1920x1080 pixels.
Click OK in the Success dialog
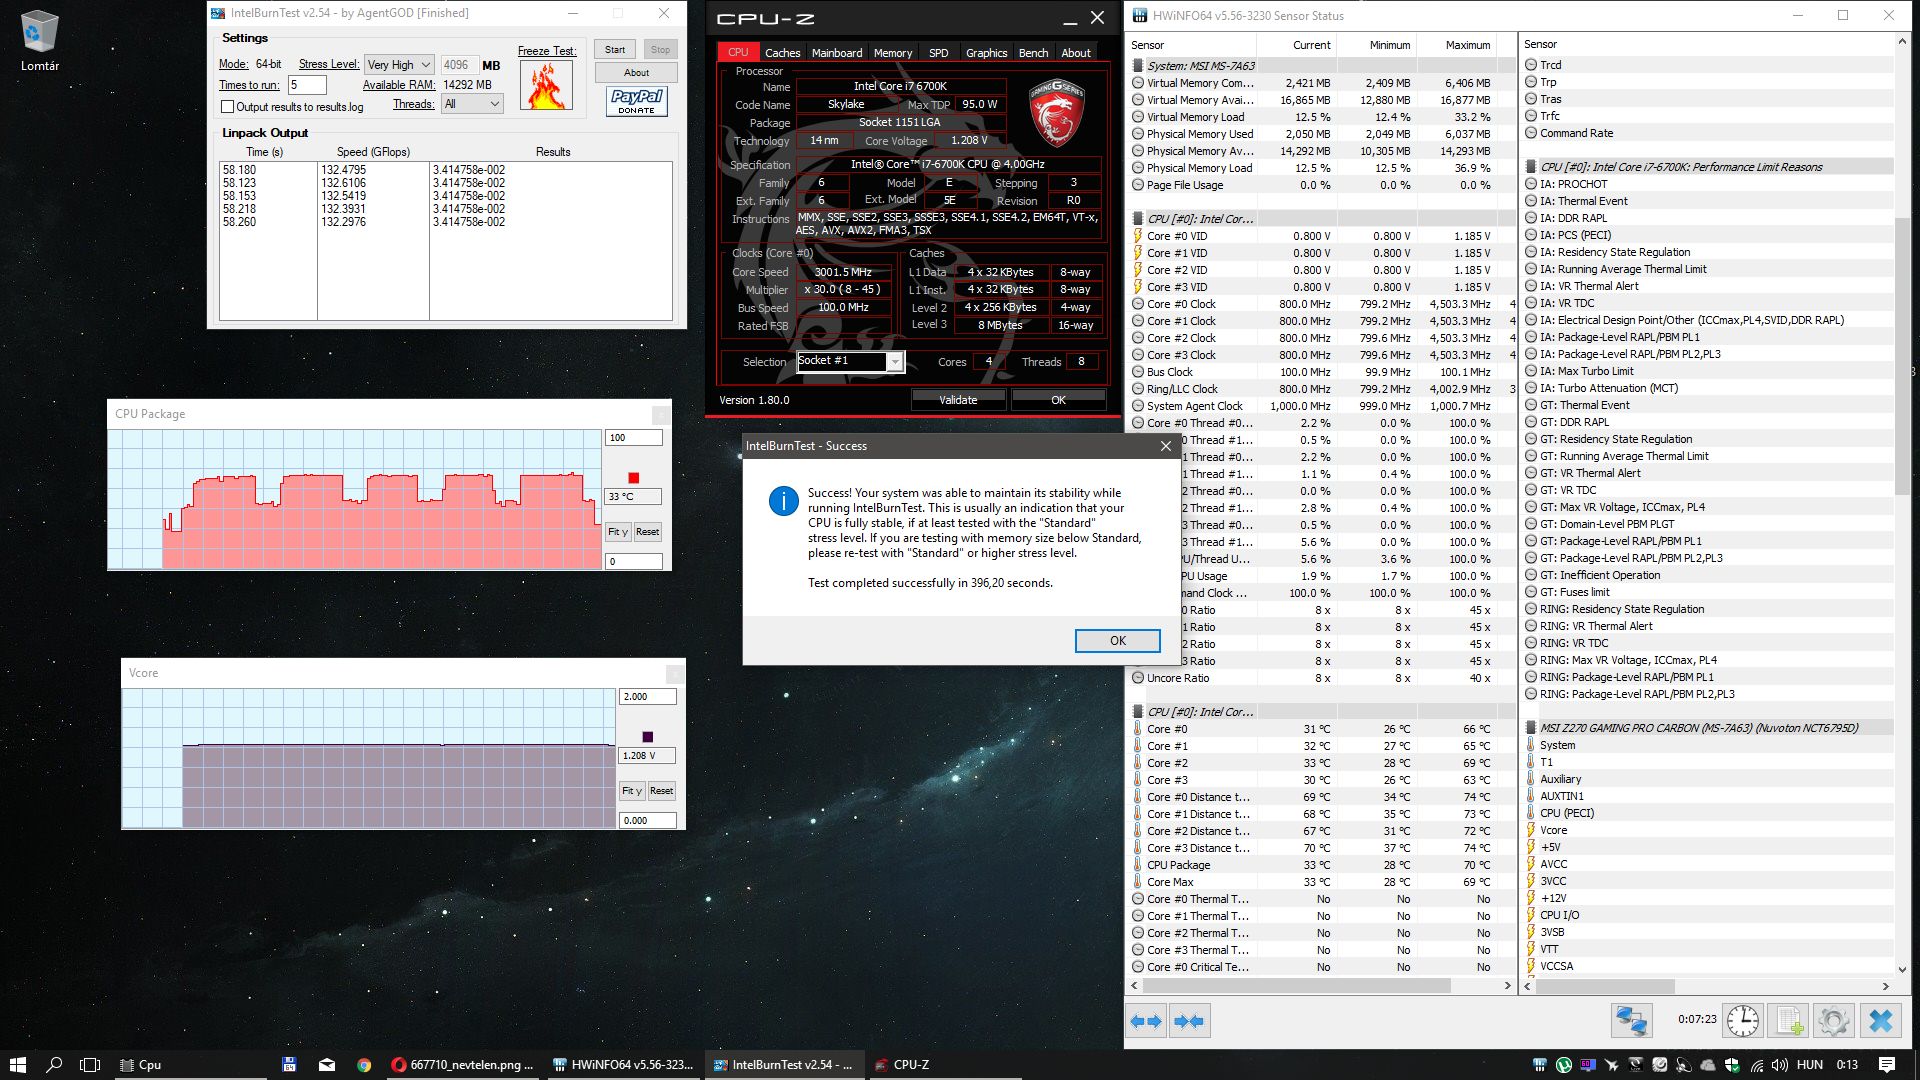1117,641
